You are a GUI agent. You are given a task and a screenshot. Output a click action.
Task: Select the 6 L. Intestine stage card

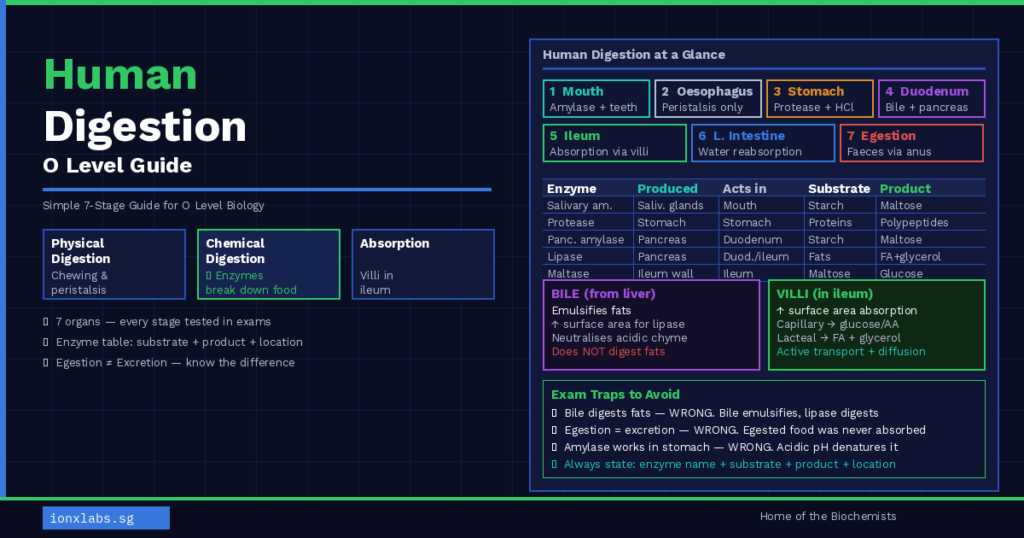click(762, 143)
